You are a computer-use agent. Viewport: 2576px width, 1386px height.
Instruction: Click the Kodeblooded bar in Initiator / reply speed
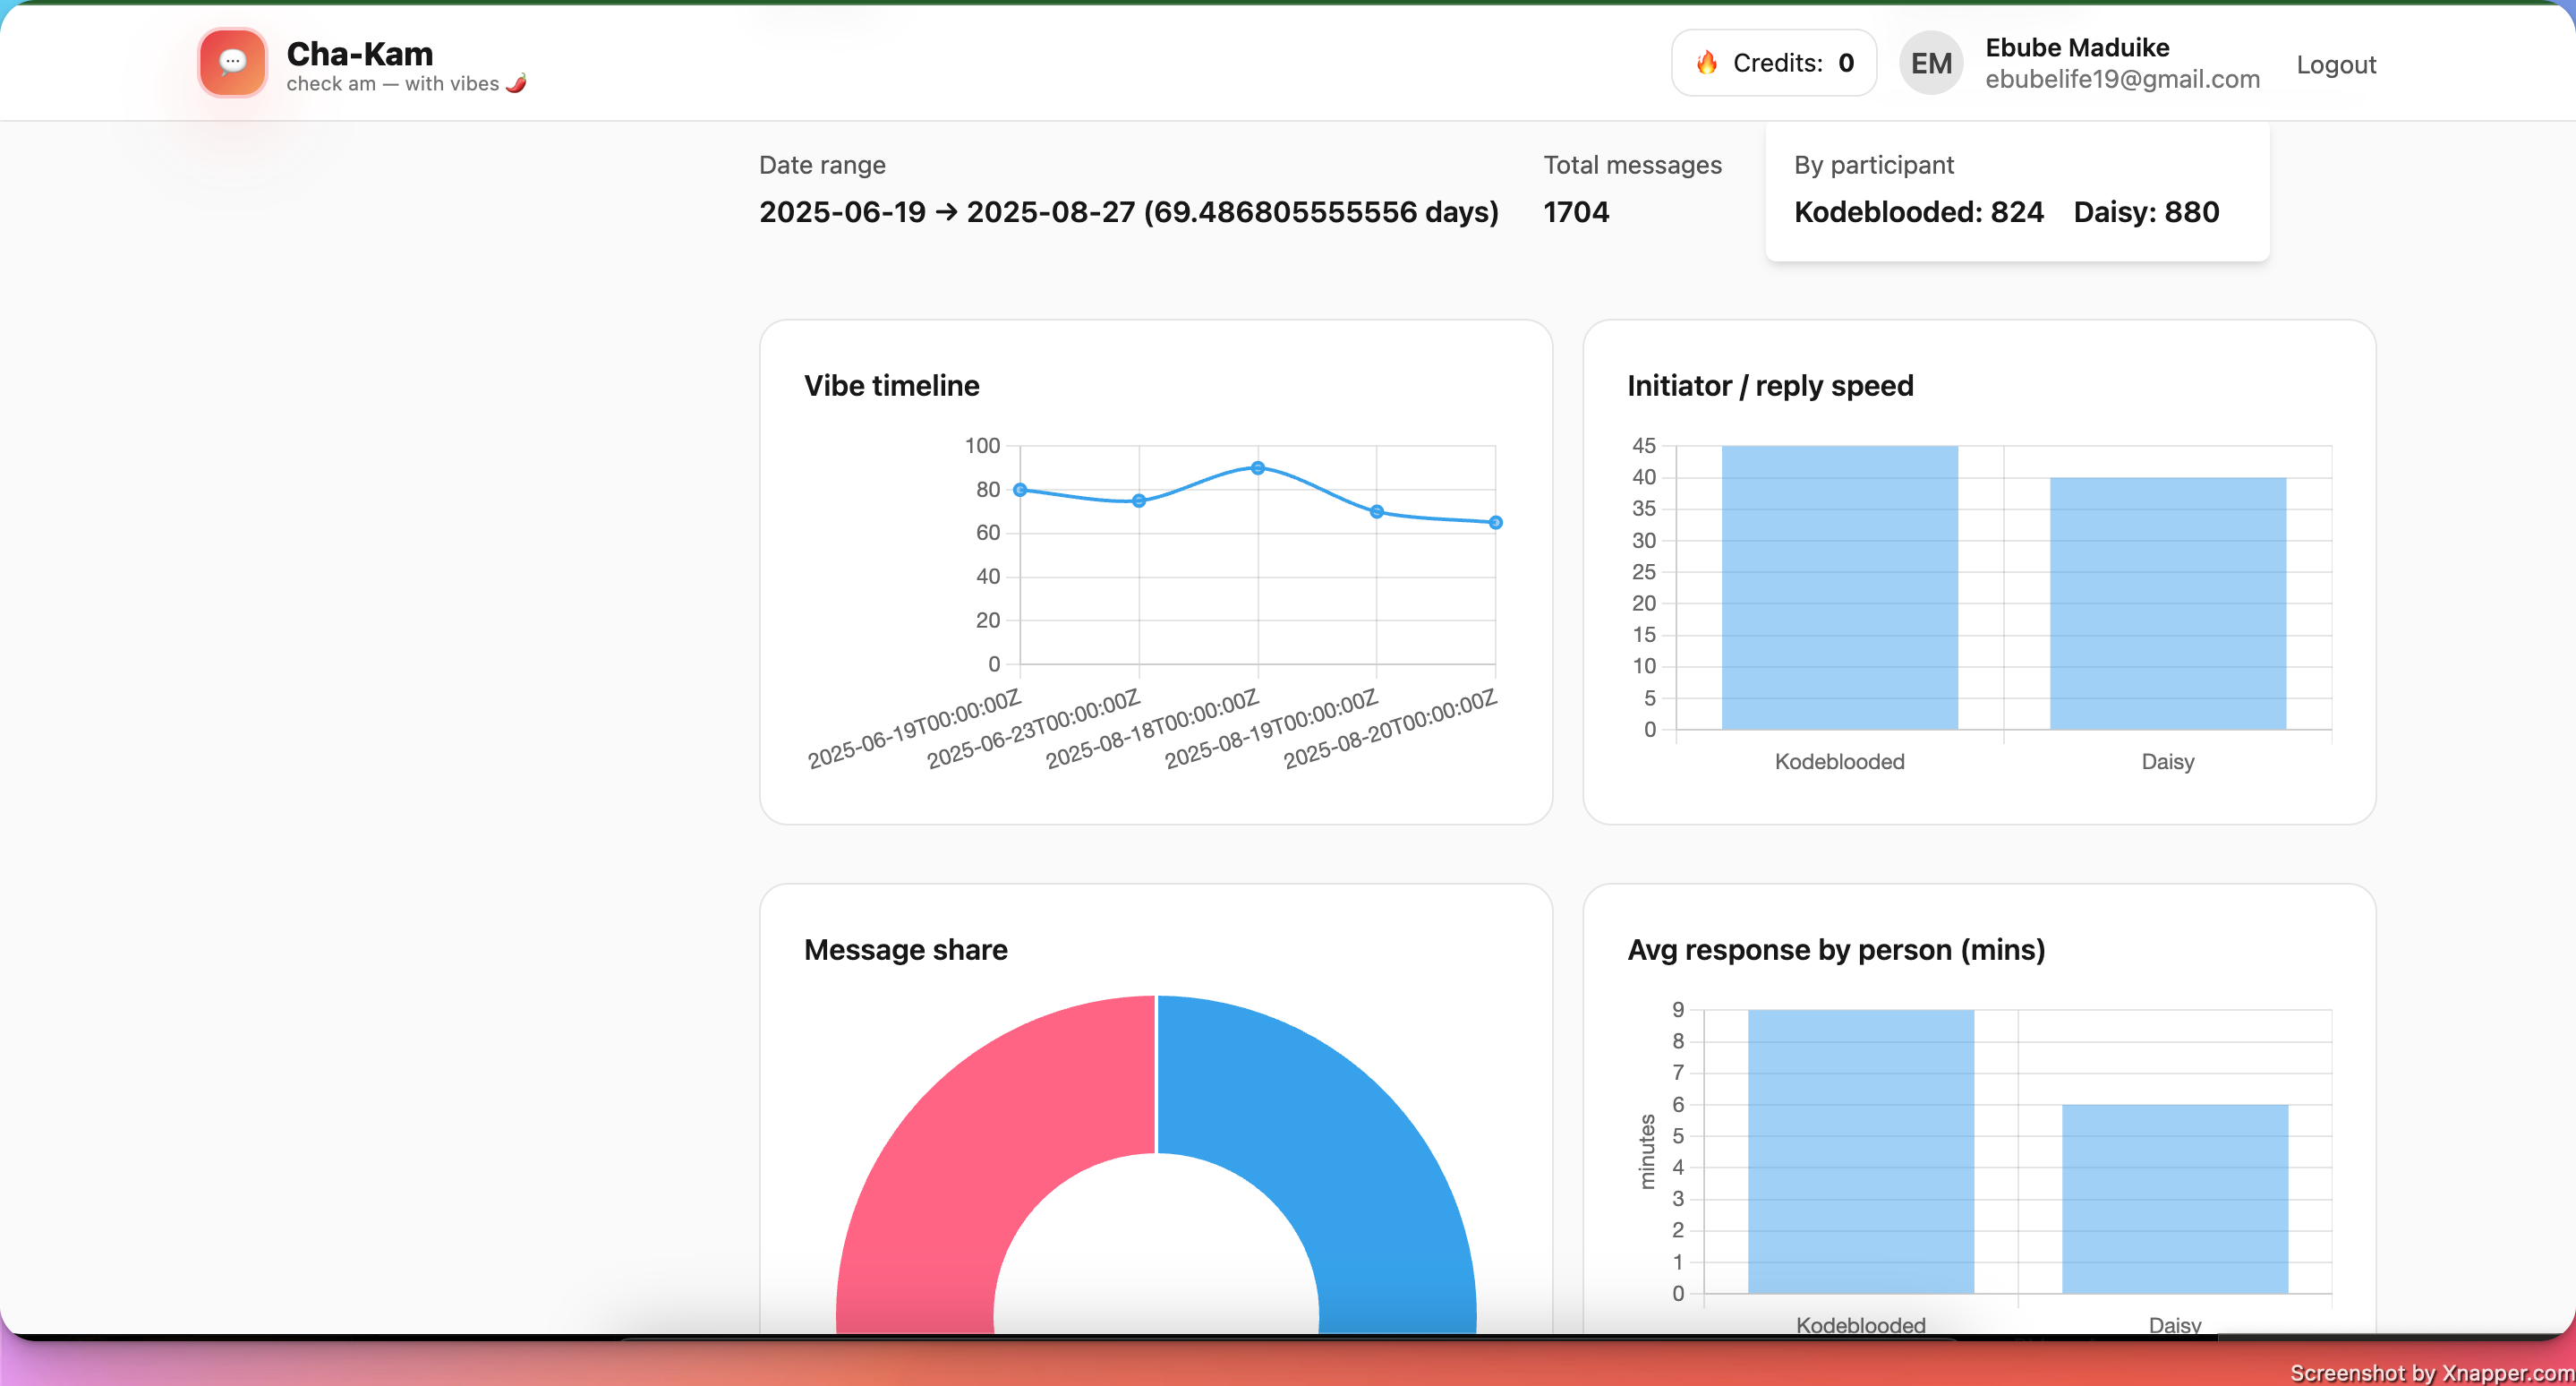click(x=1839, y=588)
